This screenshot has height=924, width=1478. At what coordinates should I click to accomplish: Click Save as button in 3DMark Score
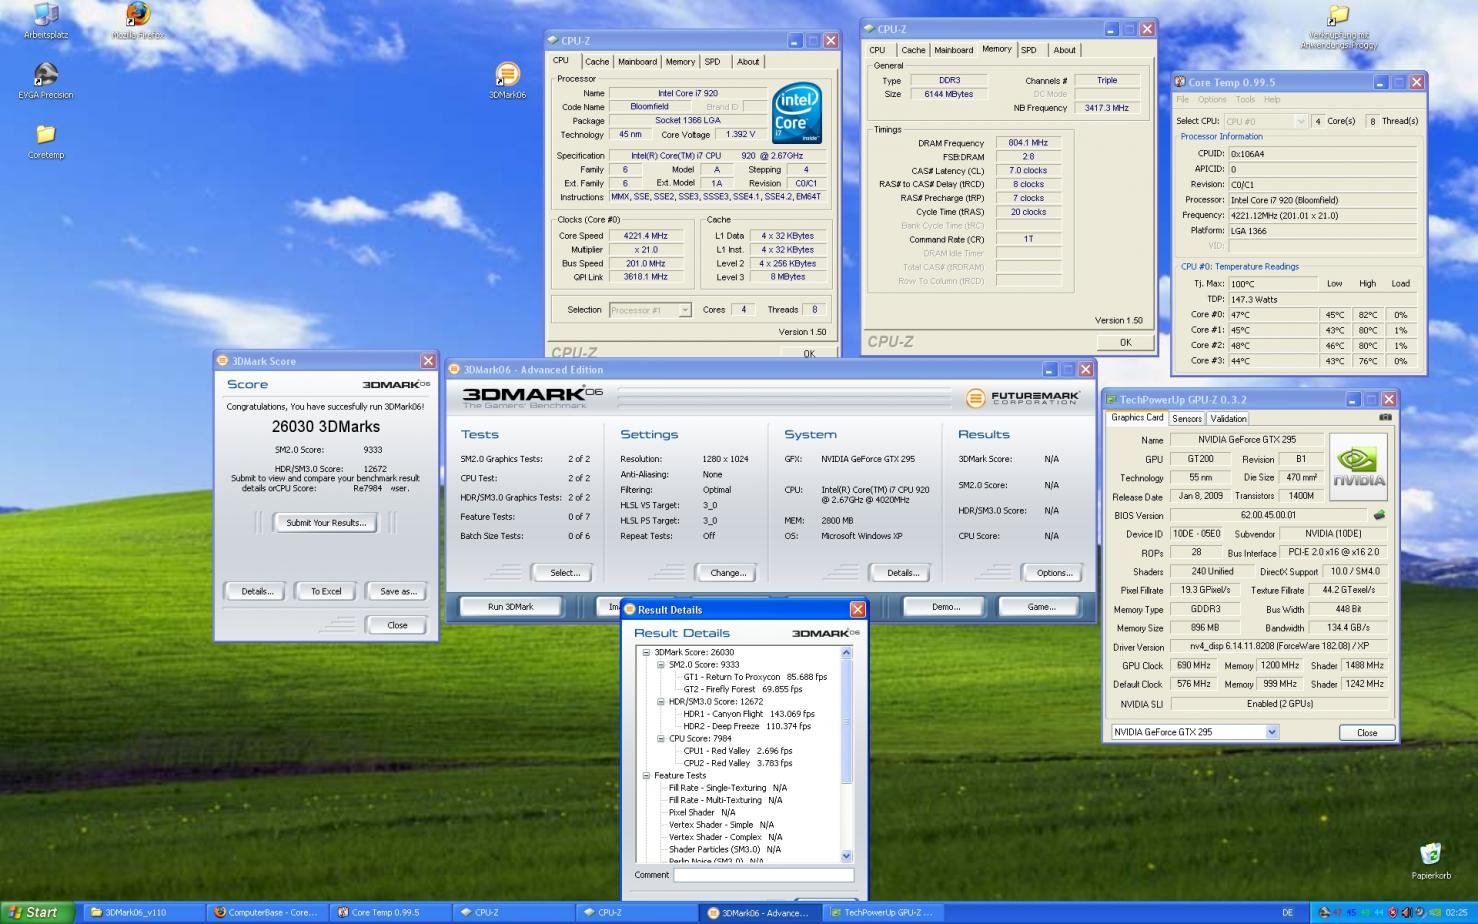pos(398,591)
